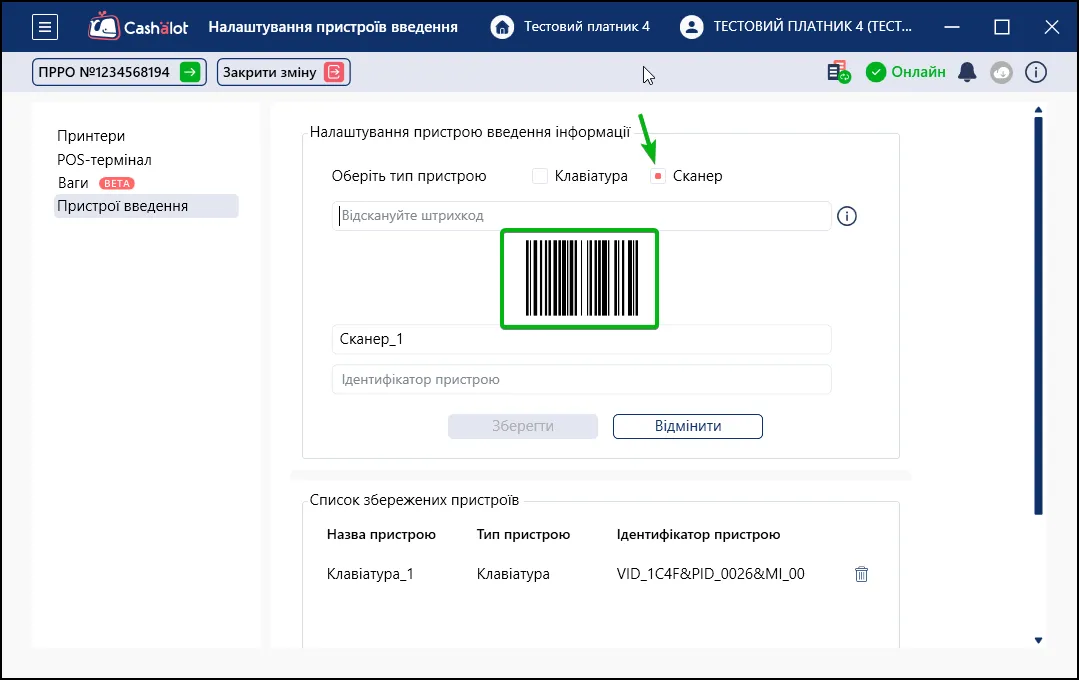This screenshot has height=680, width=1079.
Task: Click scrollbar up arrow
Action: [x=1038, y=109]
